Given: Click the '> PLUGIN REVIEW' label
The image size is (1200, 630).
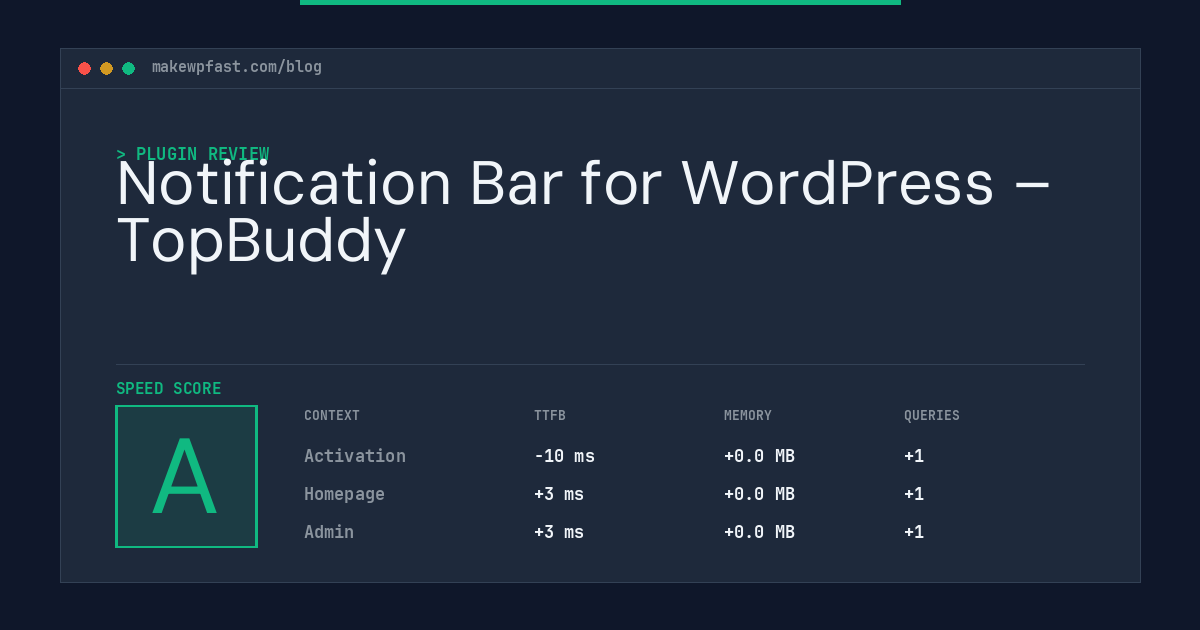Looking at the screenshot, I should [x=193, y=154].
